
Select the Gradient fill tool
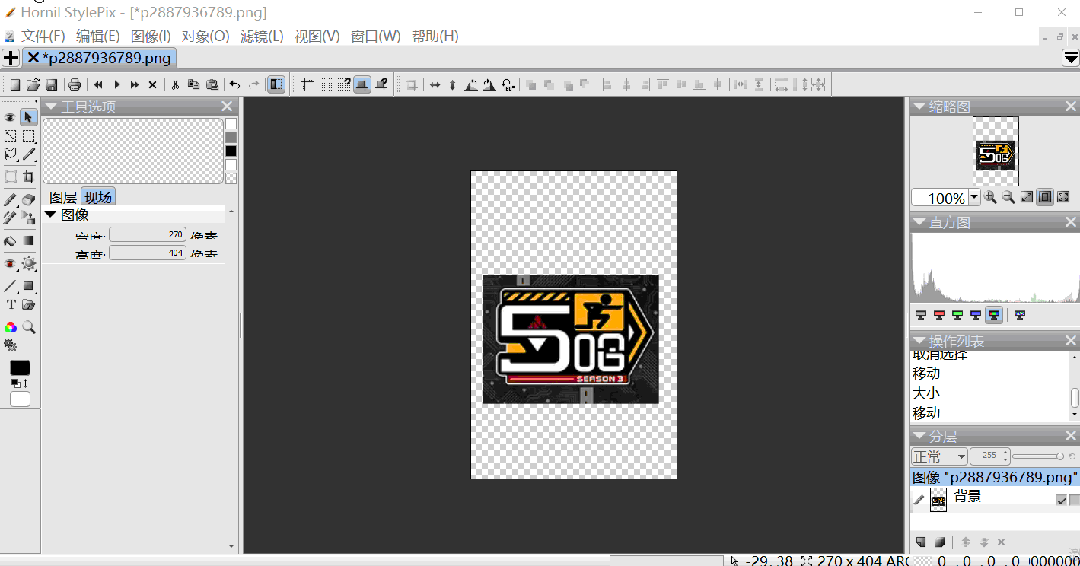click(28, 241)
